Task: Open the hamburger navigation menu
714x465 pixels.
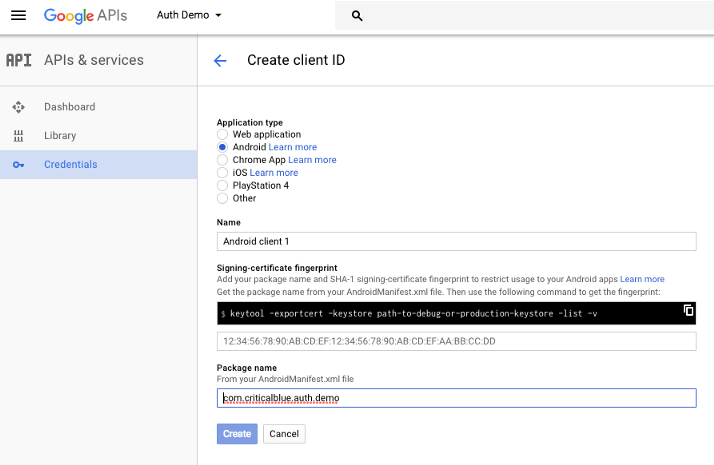Action: [x=18, y=15]
